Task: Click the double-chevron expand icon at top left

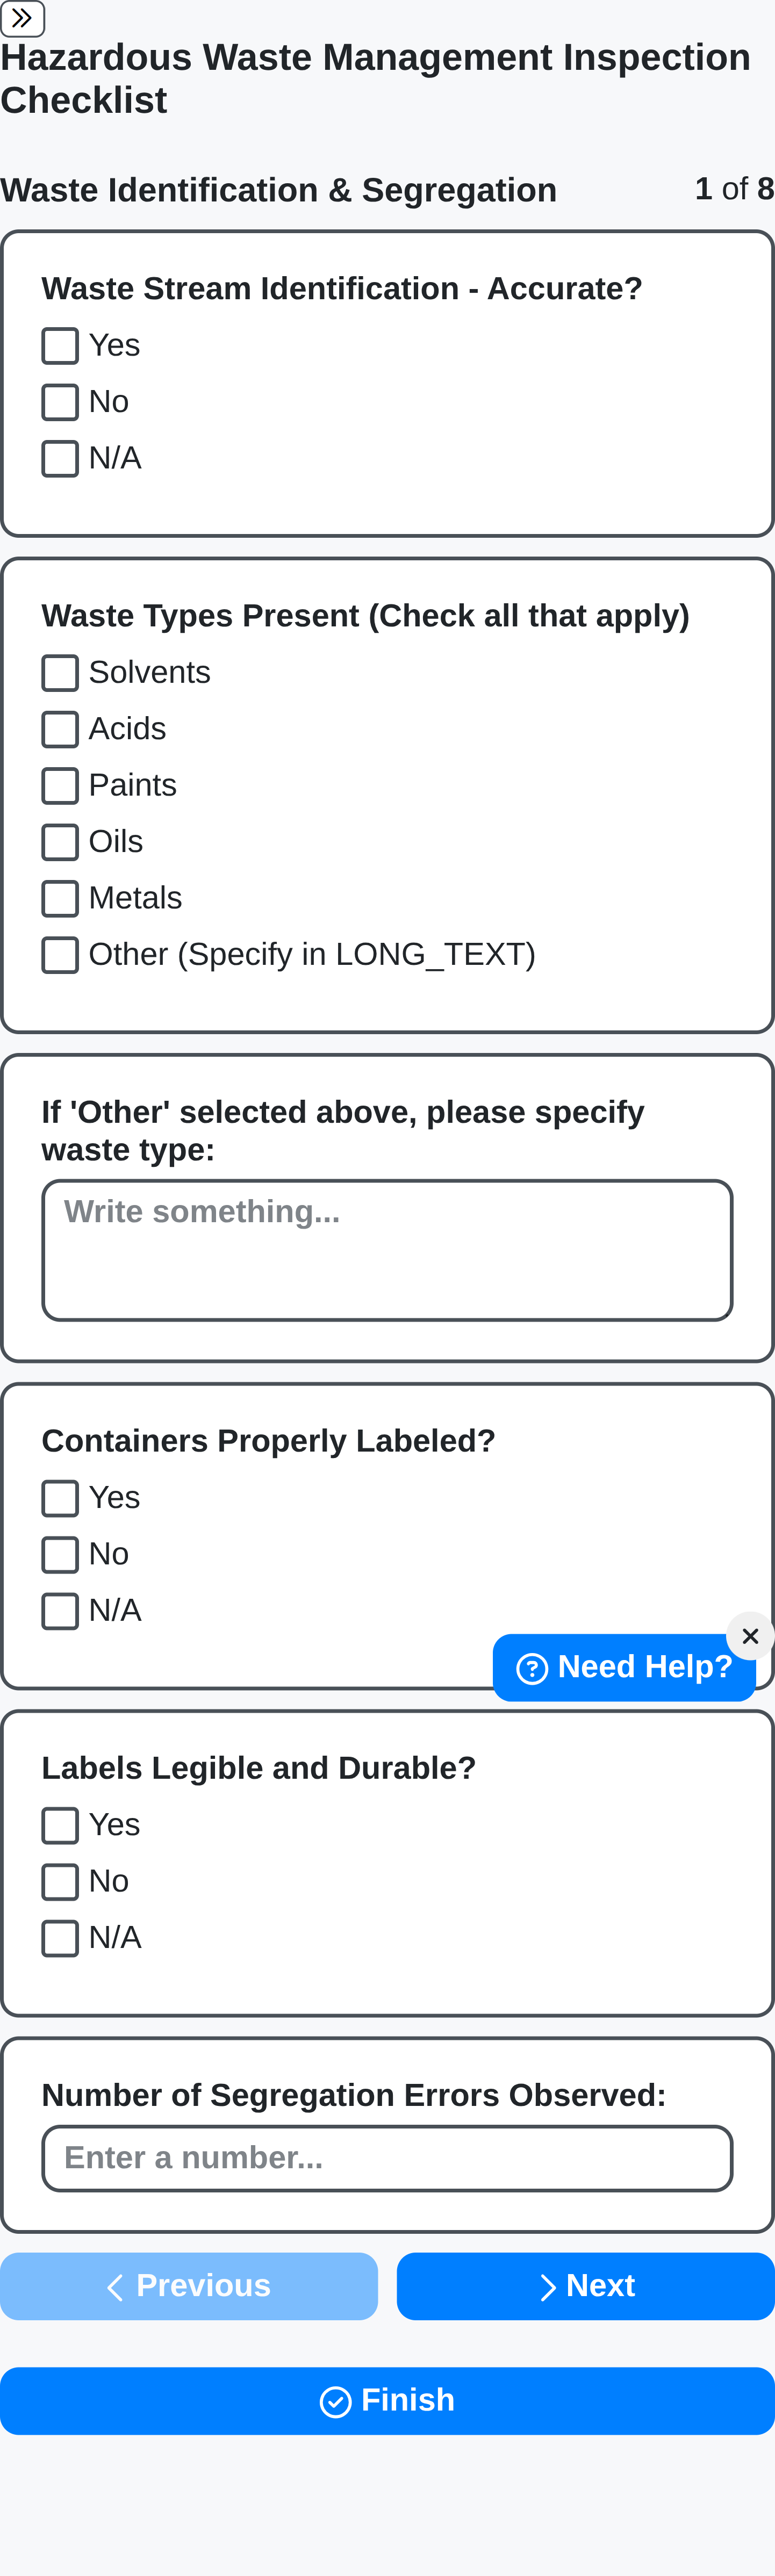Action: tap(22, 18)
